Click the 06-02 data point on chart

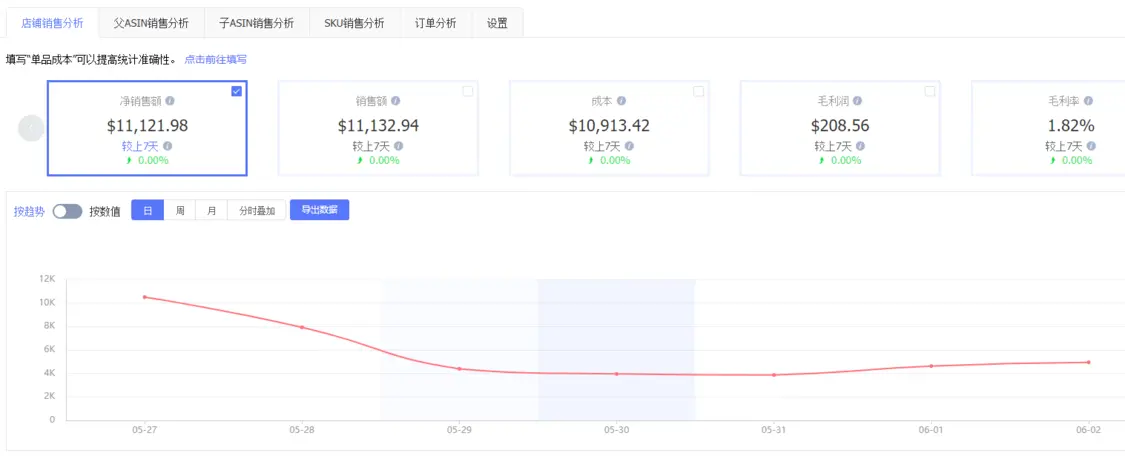1088,362
